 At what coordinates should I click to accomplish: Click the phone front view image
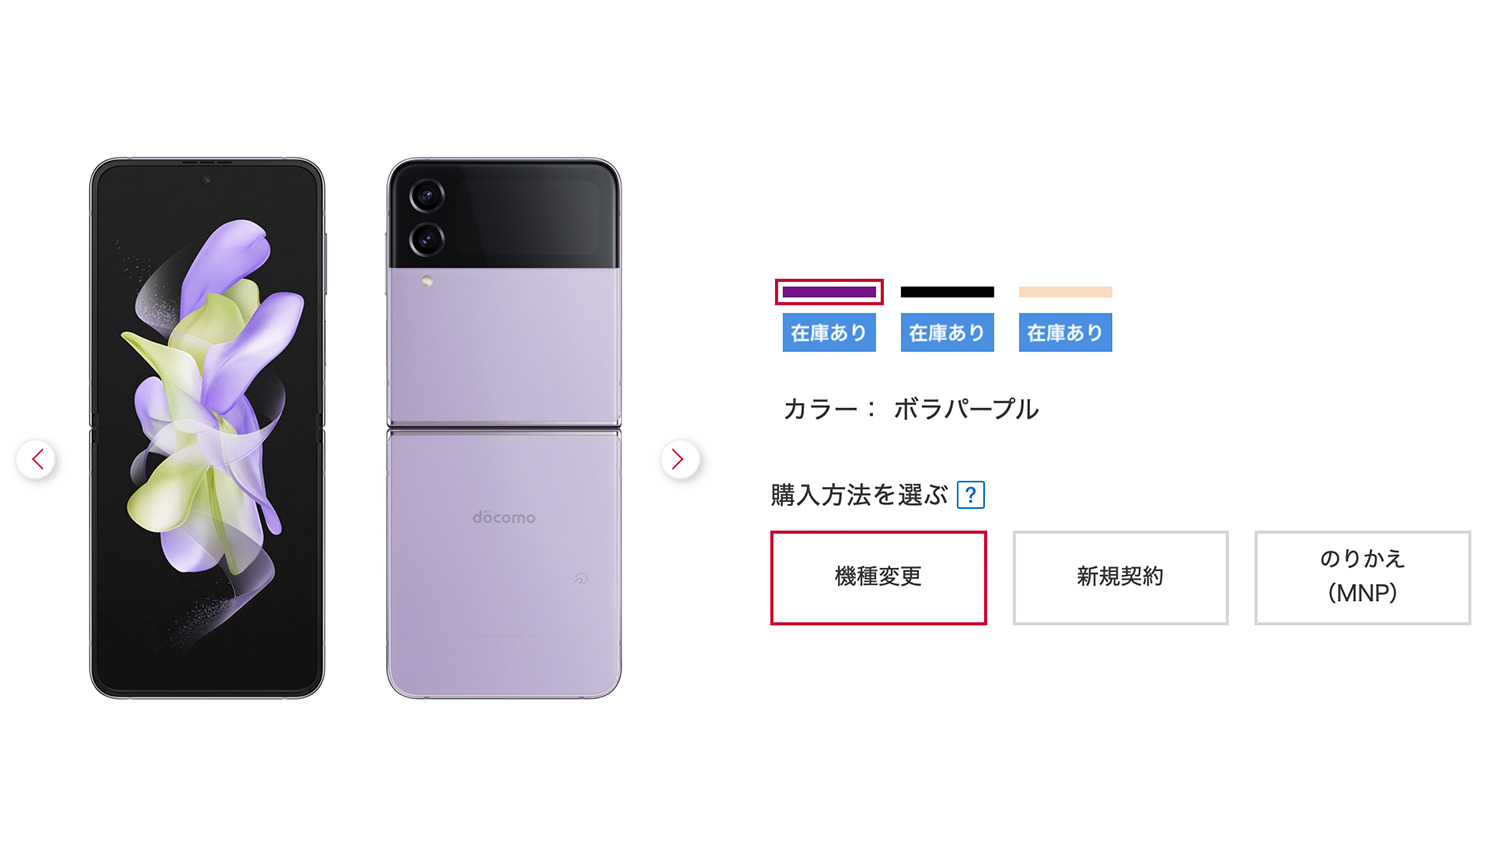click(207, 428)
